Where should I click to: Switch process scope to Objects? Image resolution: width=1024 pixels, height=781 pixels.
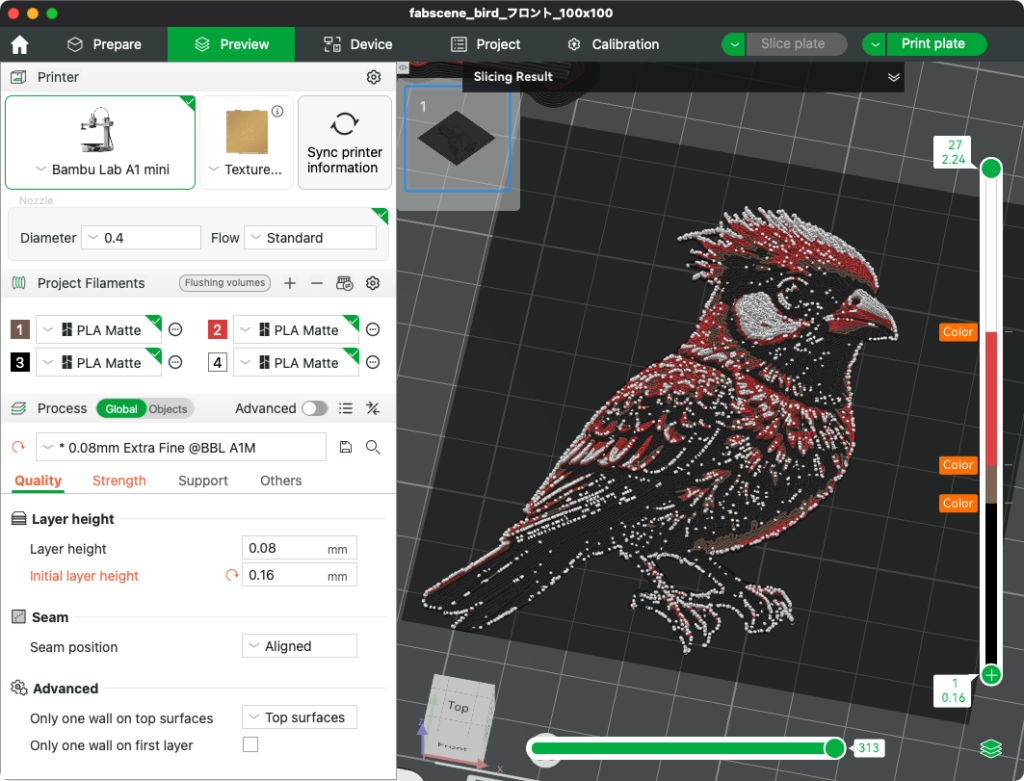pyautogui.click(x=168, y=409)
